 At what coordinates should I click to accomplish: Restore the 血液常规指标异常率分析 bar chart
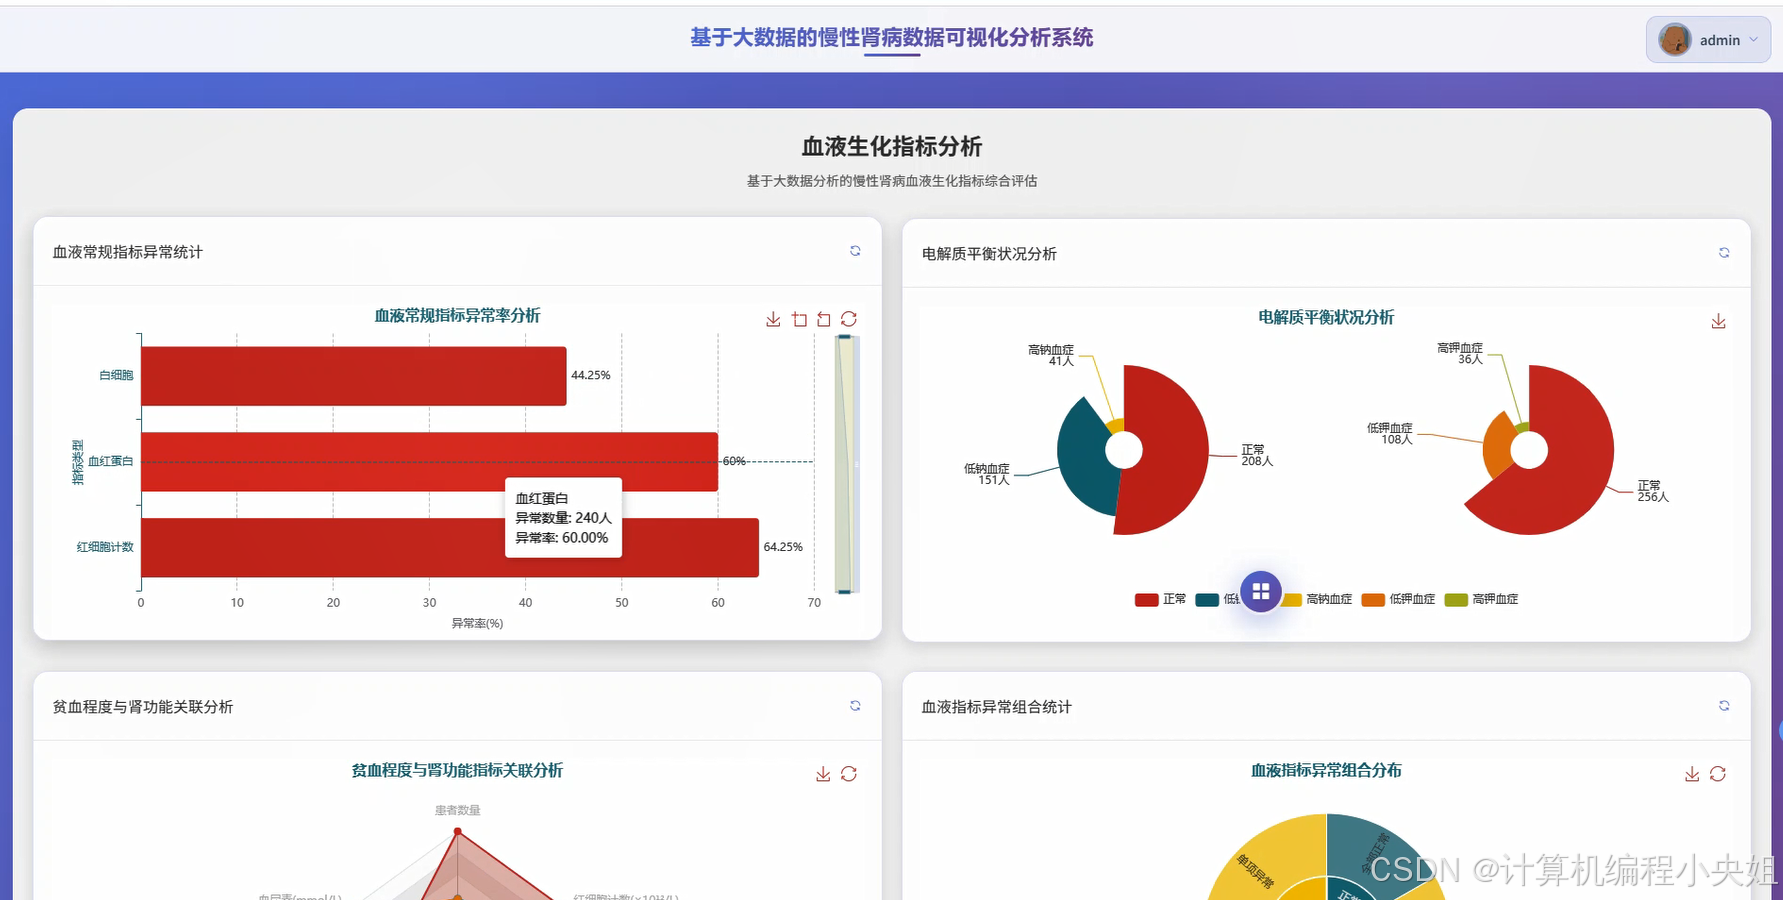point(849,319)
